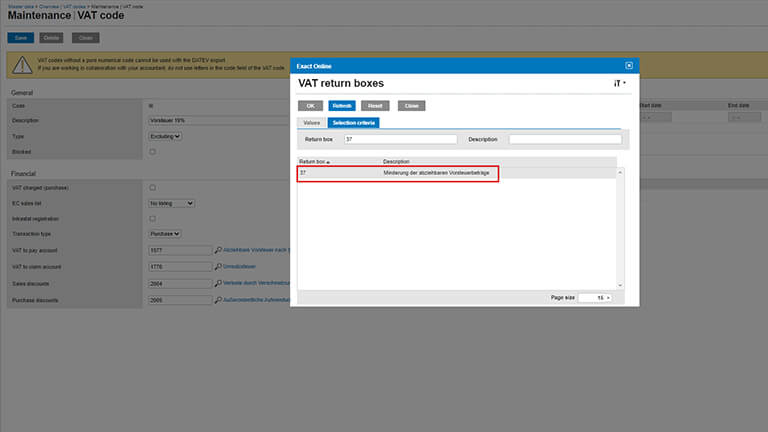The height and width of the screenshot is (432, 768).
Task: Close the Exact Online dialog with X
Action: (x=629, y=65)
